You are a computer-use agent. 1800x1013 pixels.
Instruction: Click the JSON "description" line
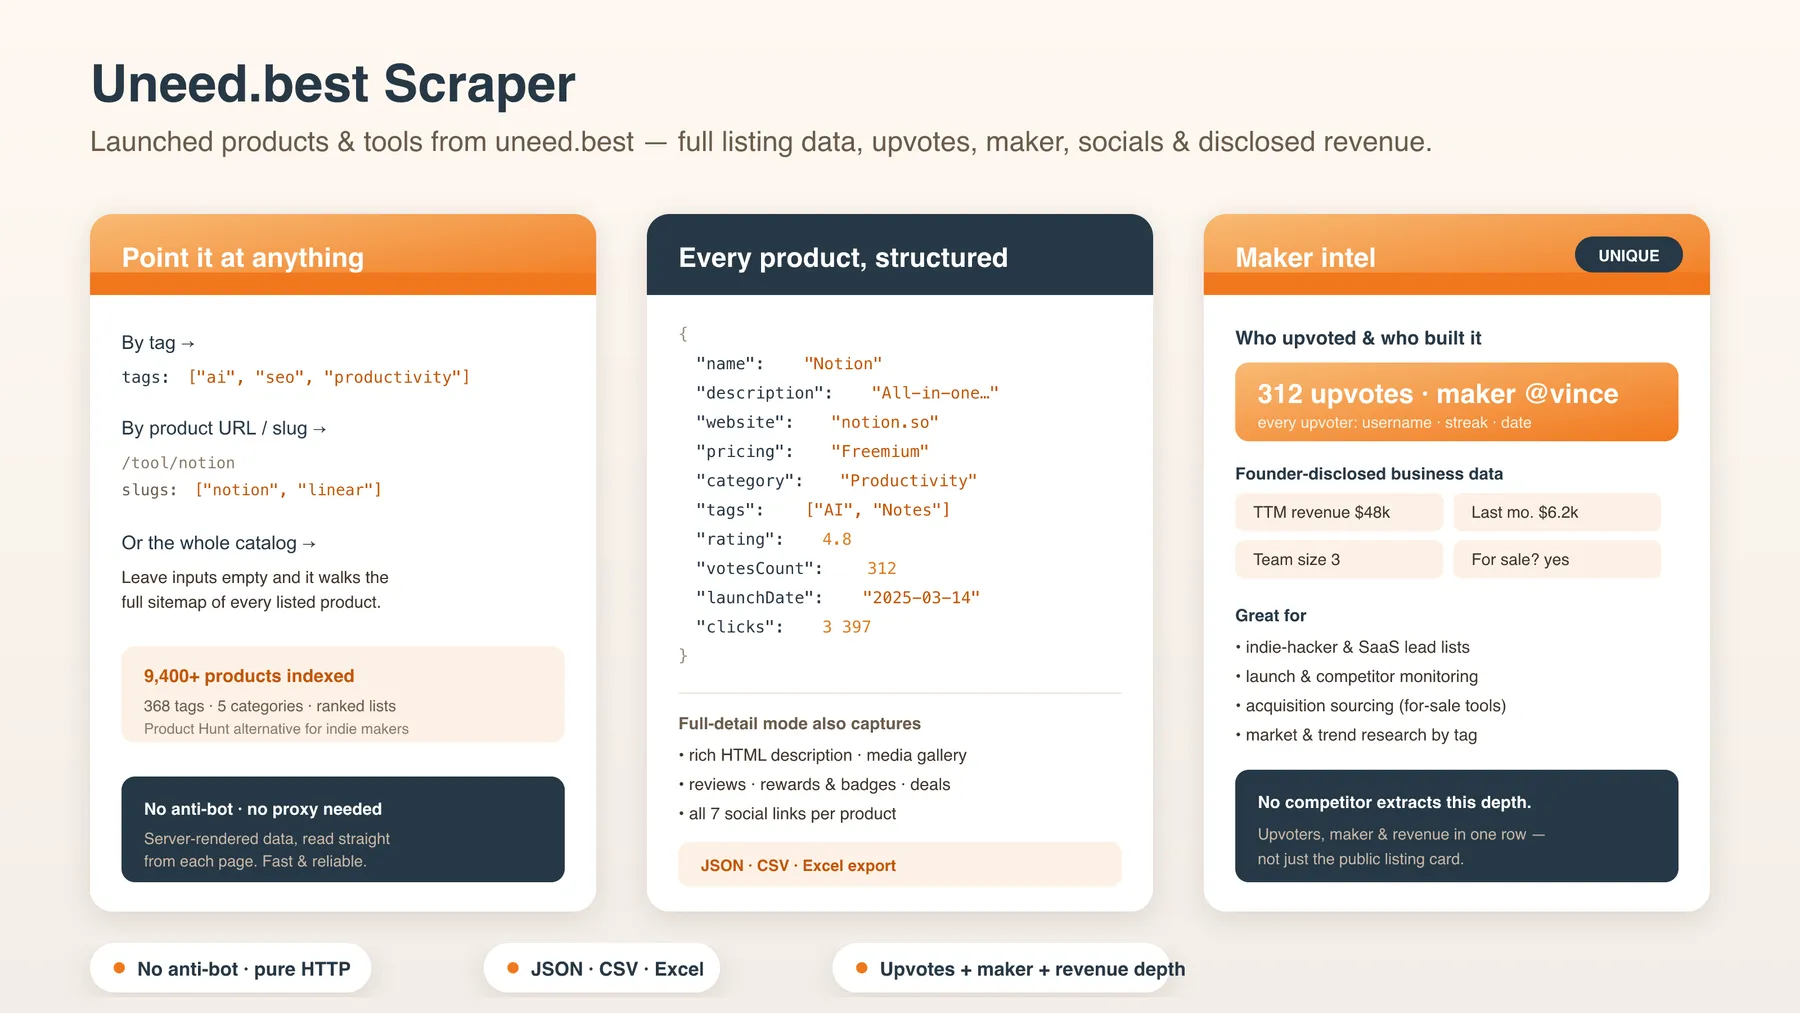coord(847,393)
